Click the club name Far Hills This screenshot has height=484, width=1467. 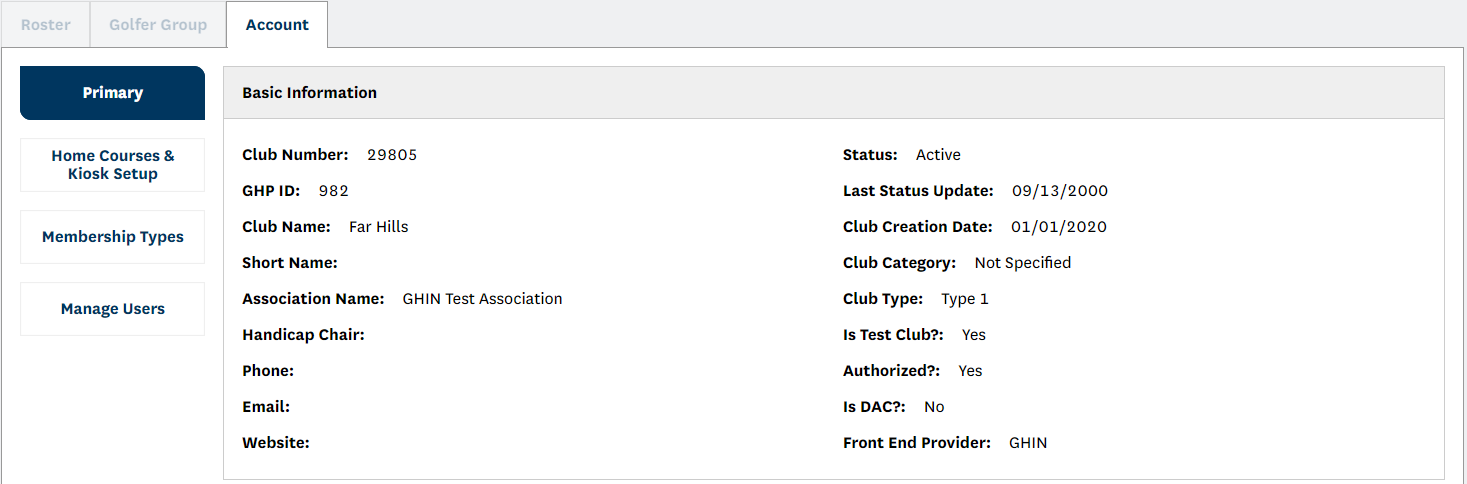378,227
